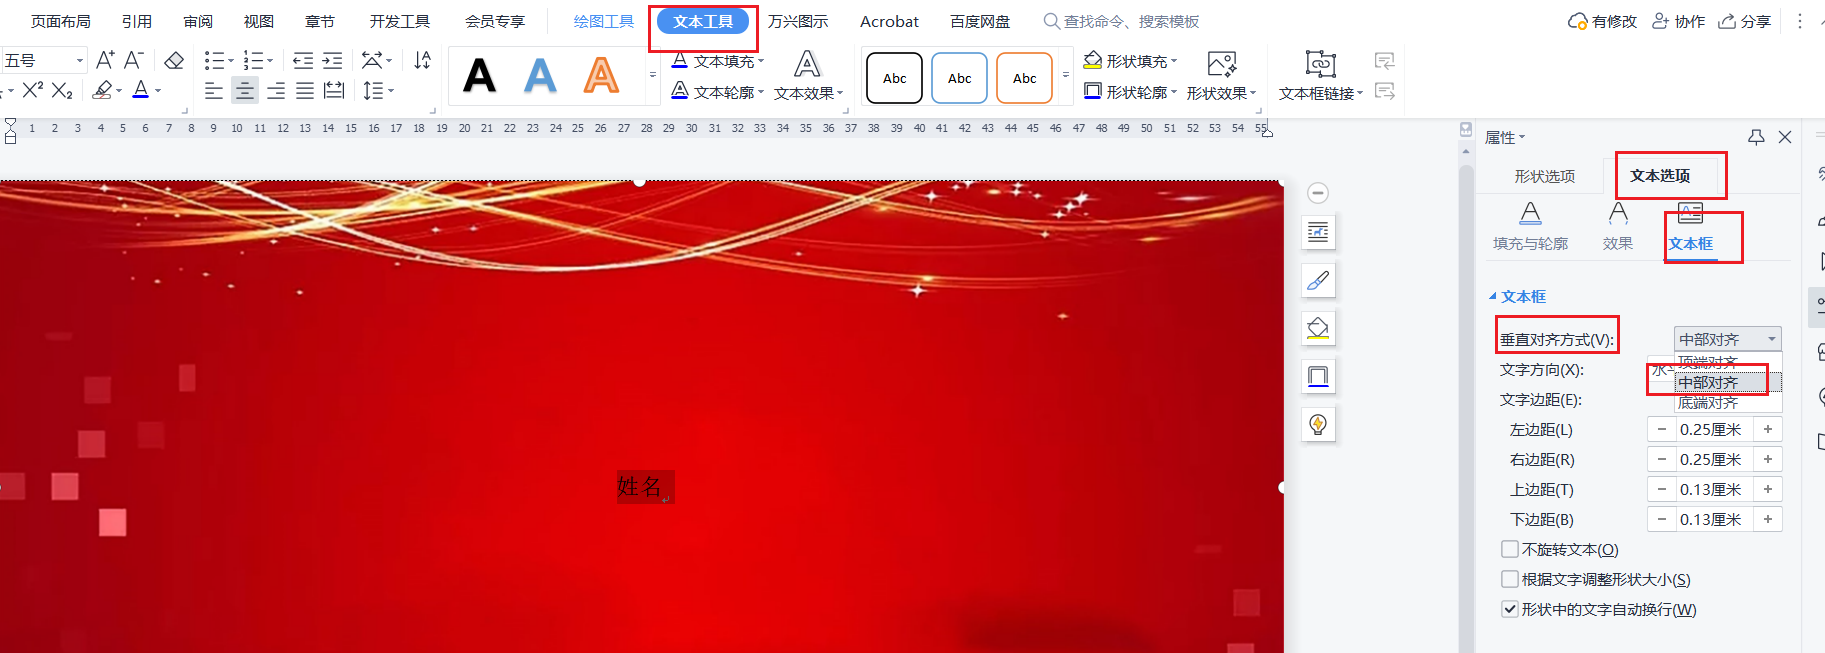Click the paintbrush style floating icon
This screenshot has width=1825, height=653.
click(x=1318, y=280)
